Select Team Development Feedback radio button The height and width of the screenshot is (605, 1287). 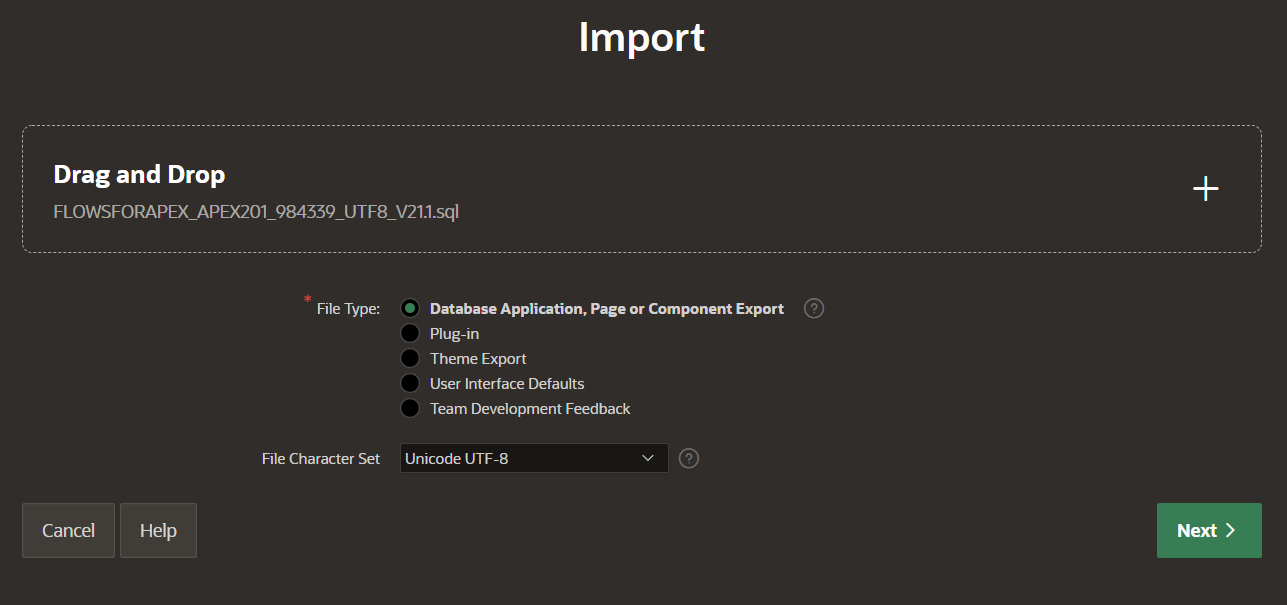[x=410, y=408]
